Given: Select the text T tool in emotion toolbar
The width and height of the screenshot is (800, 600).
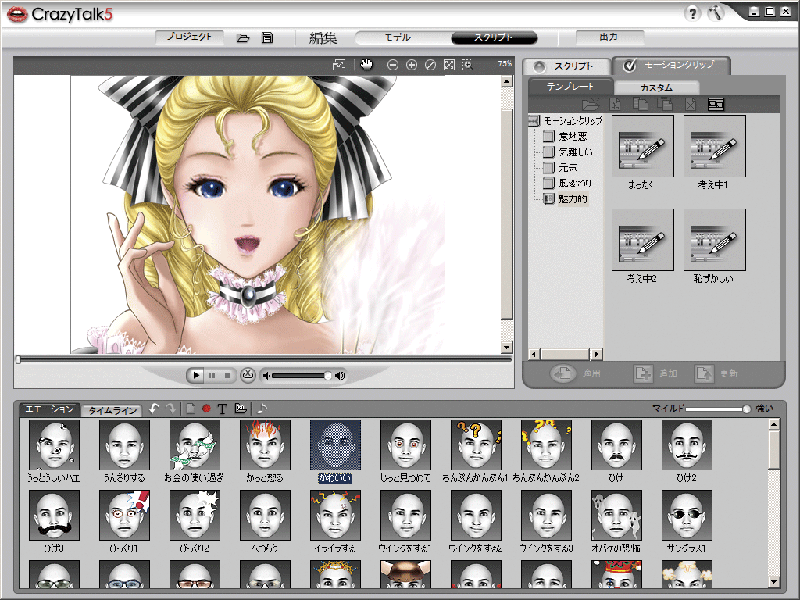Looking at the screenshot, I should coord(222,409).
